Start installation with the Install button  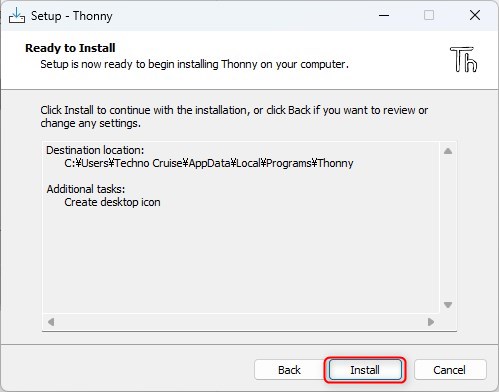[x=365, y=370]
